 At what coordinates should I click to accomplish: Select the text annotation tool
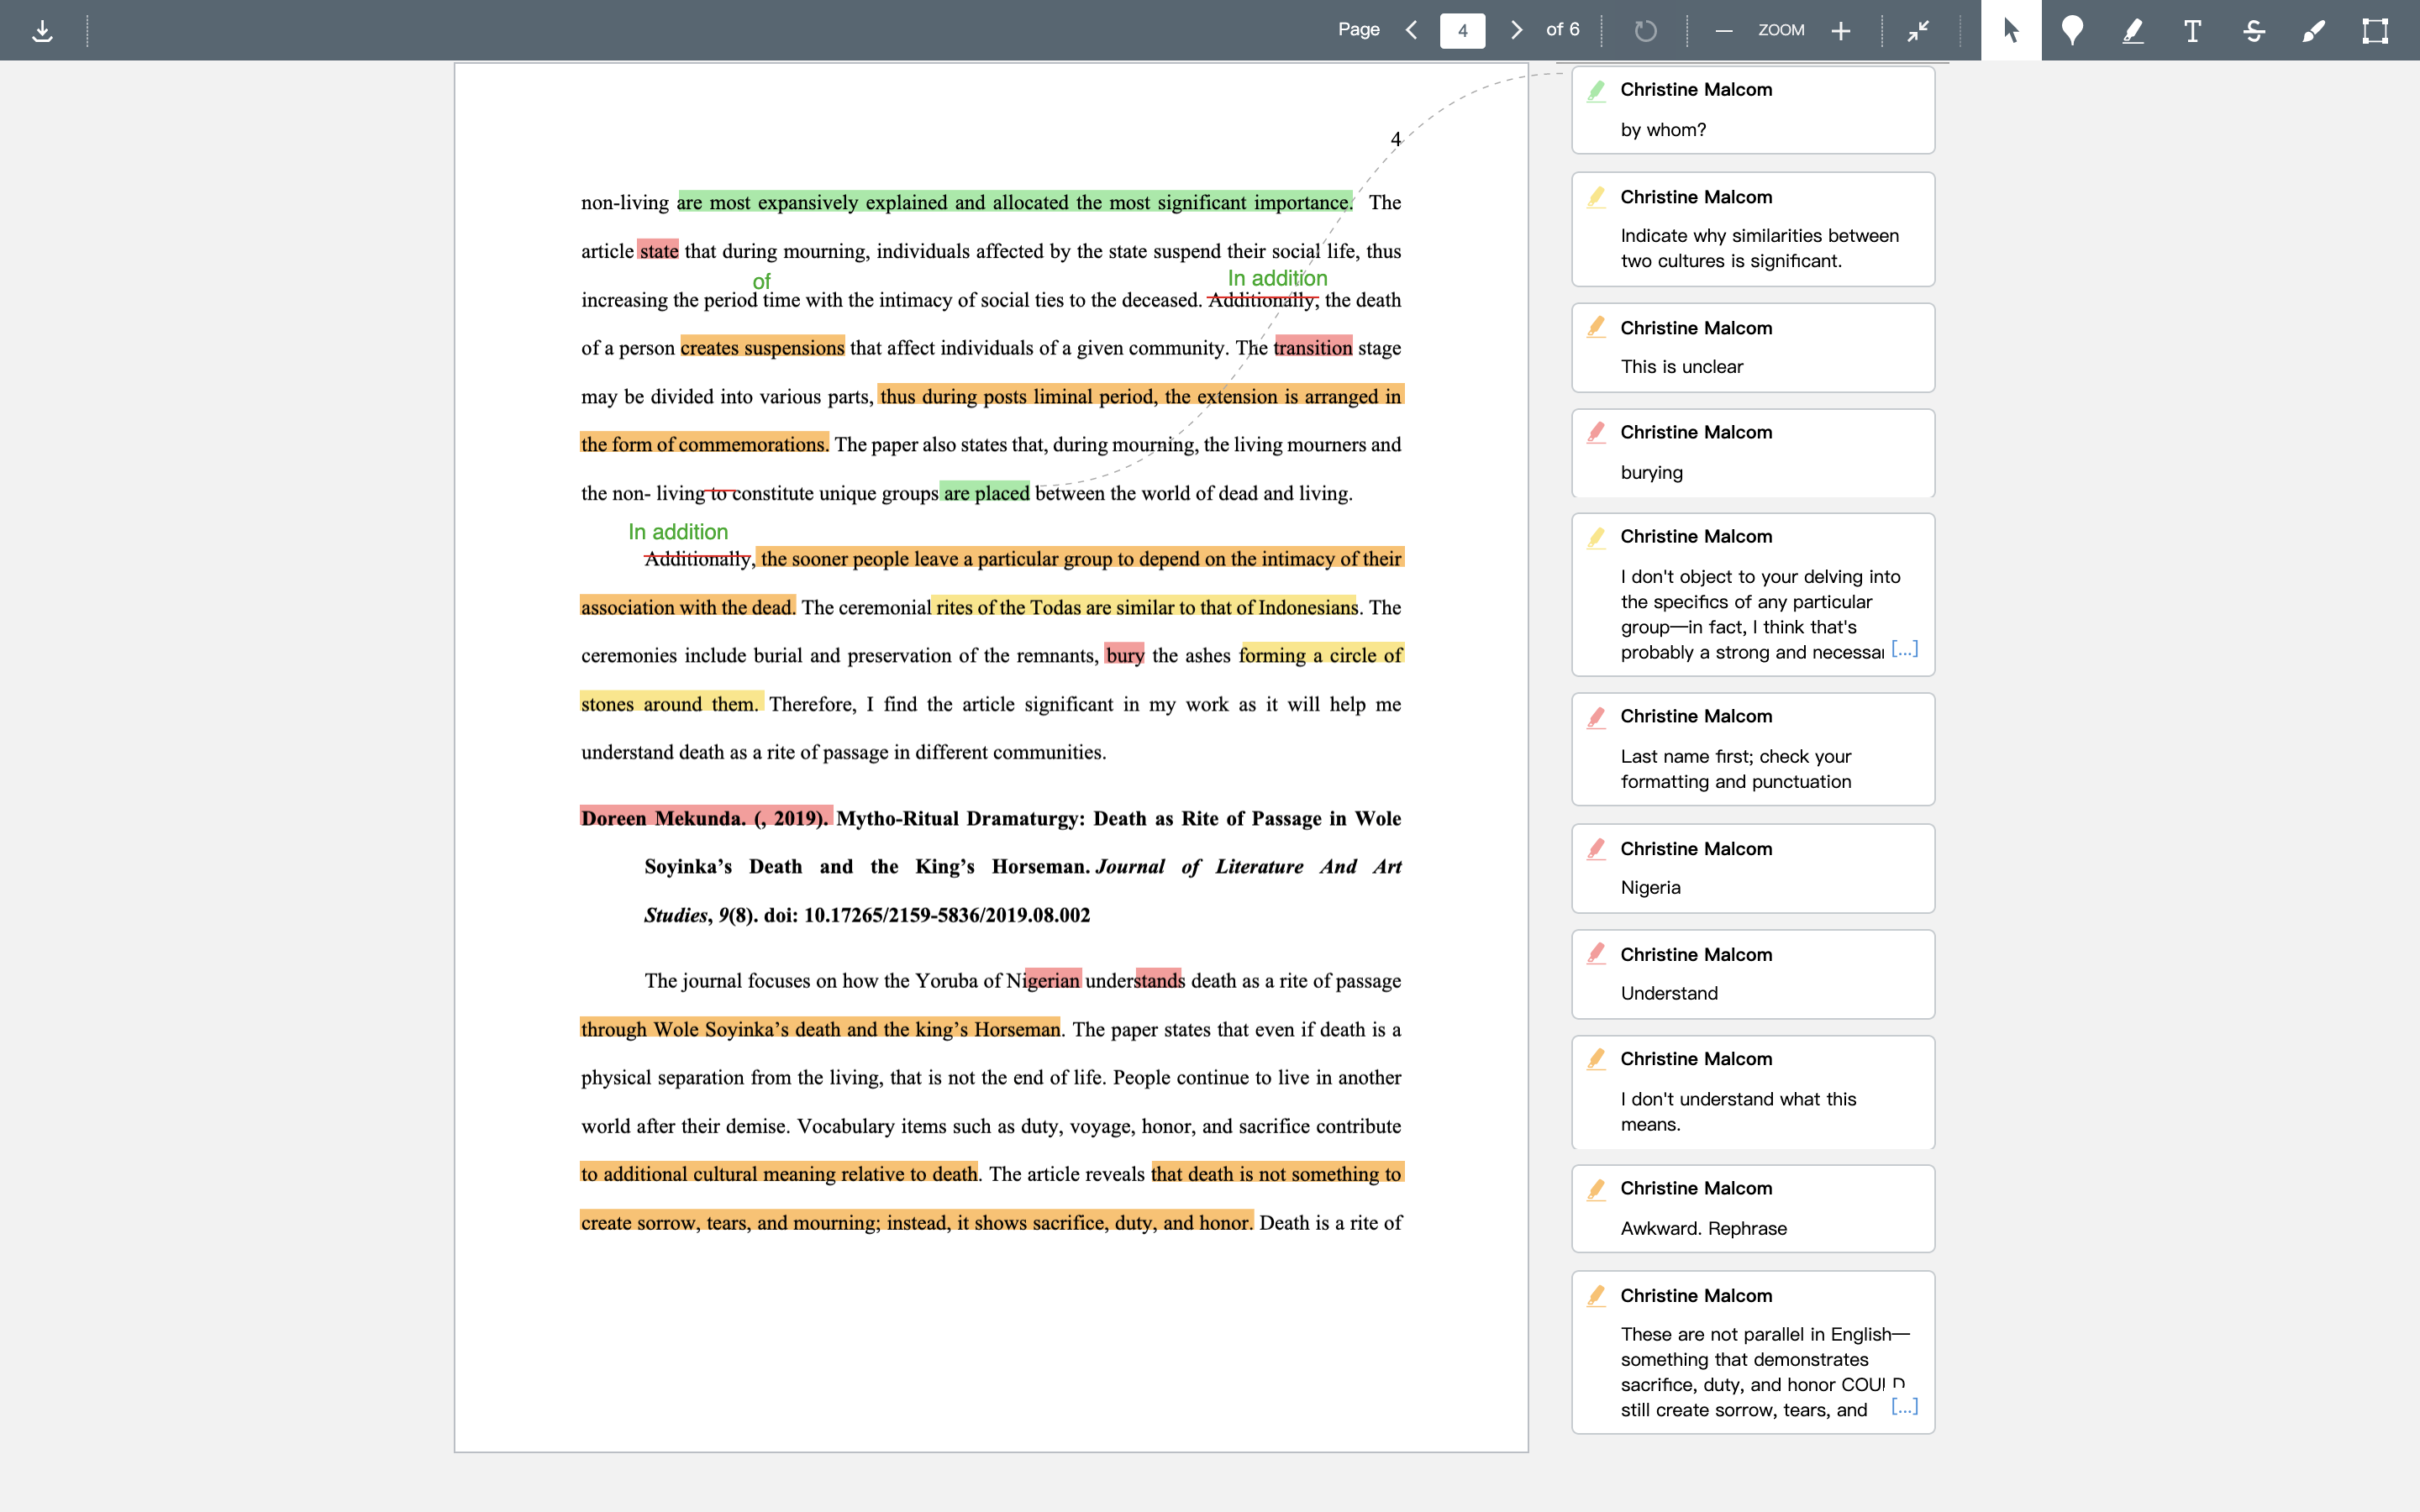[2192, 30]
